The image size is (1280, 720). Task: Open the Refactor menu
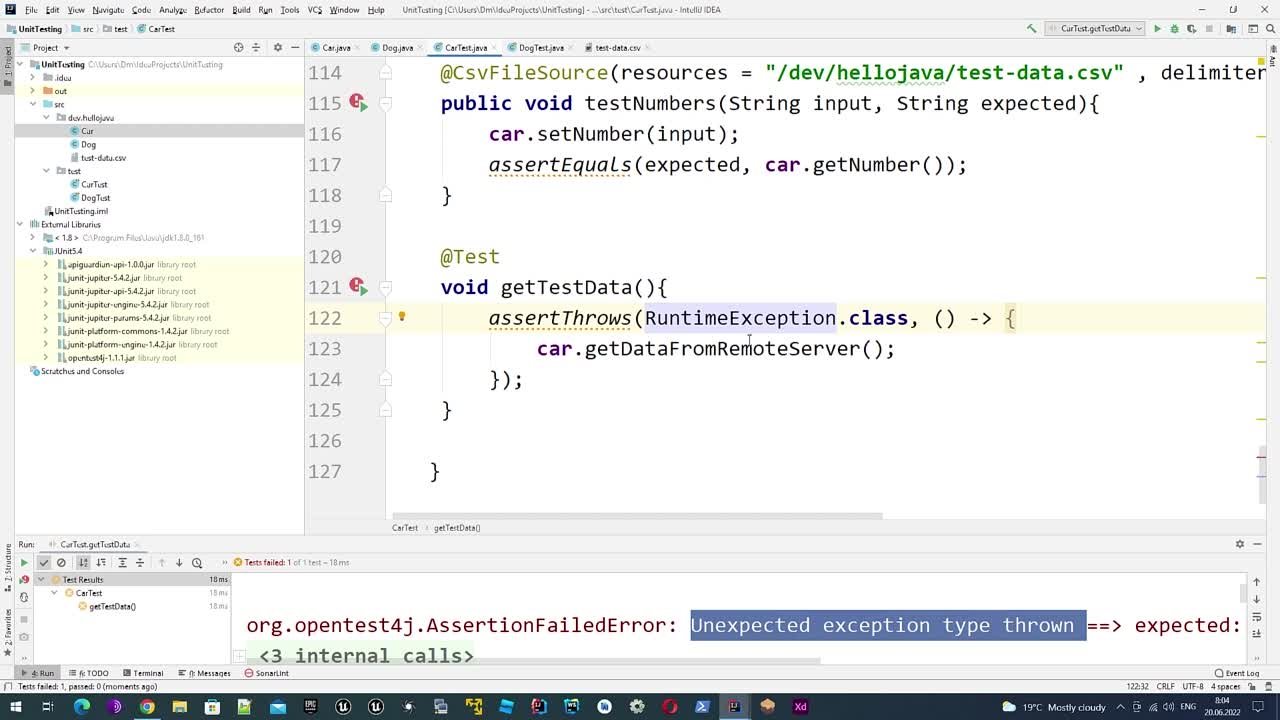tap(209, 10)
